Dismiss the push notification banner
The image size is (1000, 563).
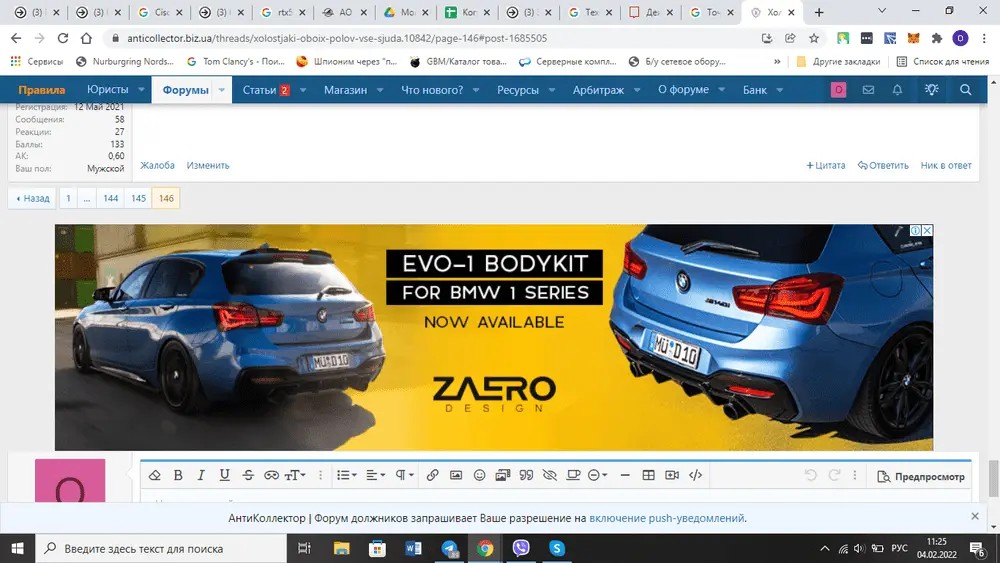tap(975, 517)
